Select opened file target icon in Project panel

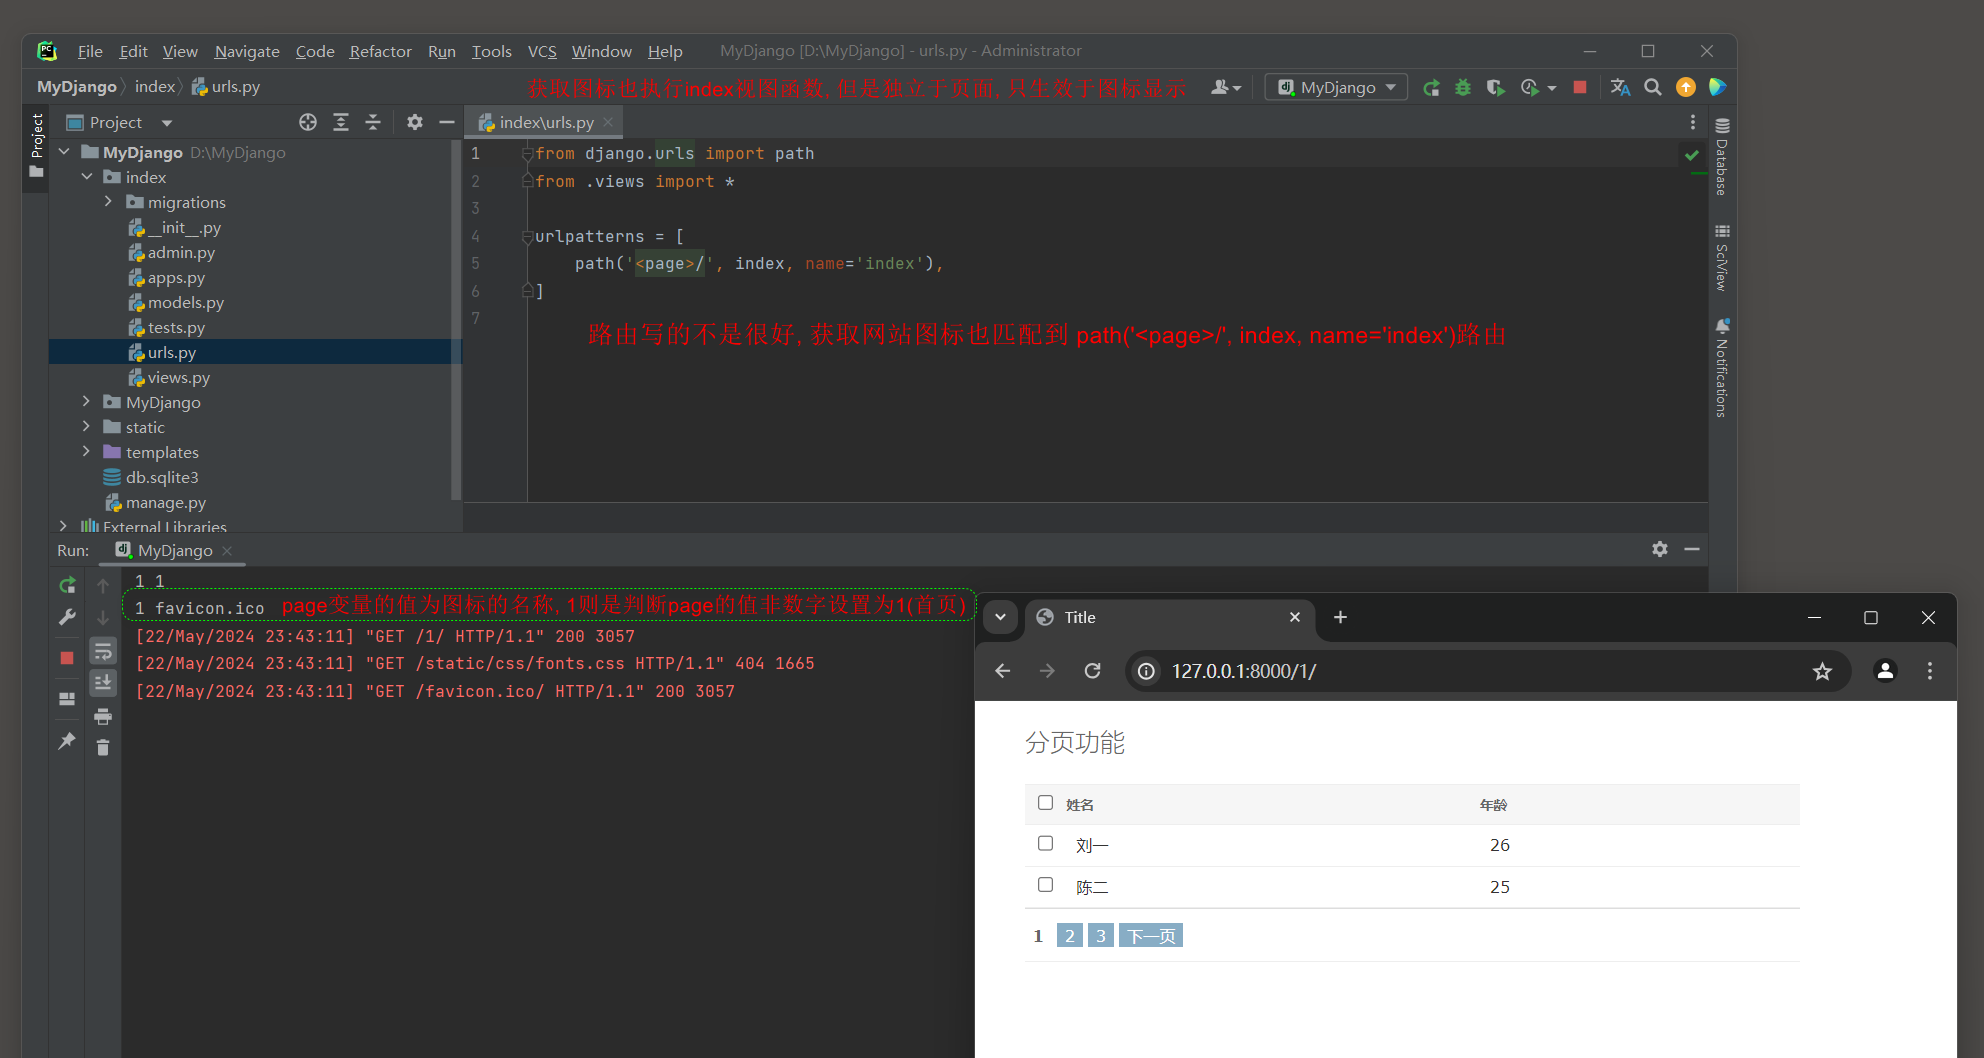pyautogui.click(x=308, y=122)
